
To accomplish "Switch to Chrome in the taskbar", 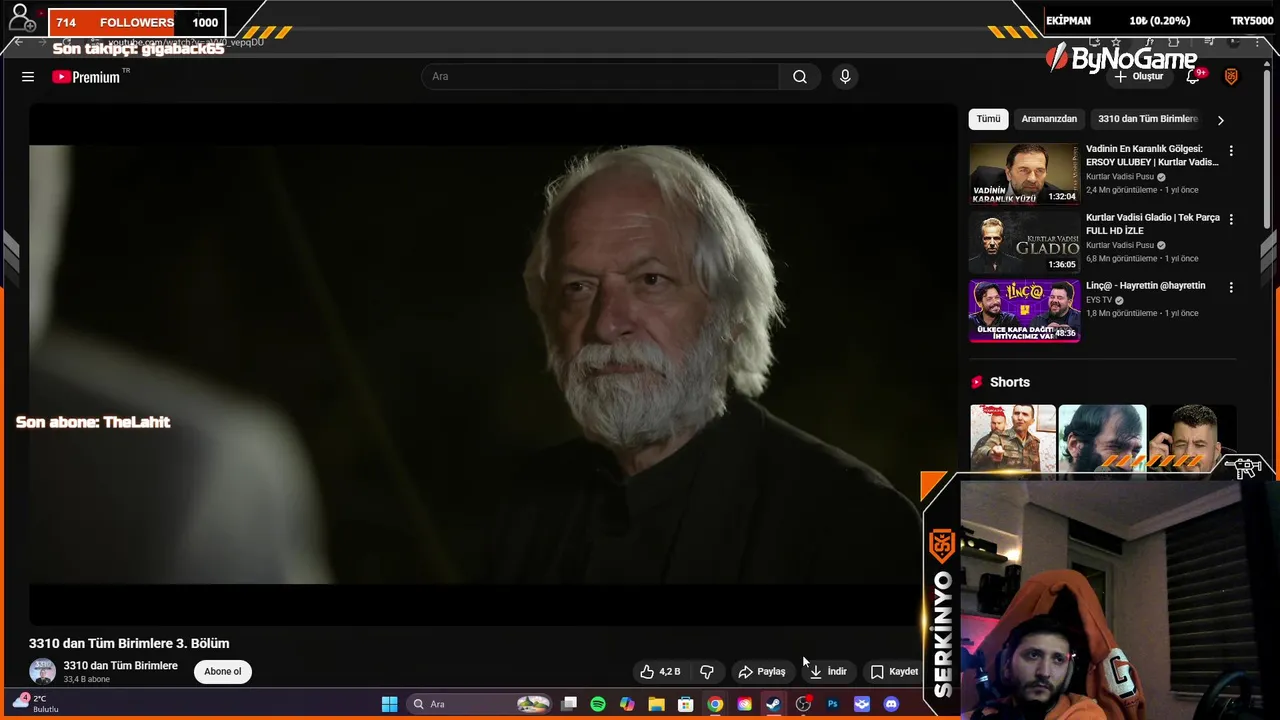I will pyautogui.click(x=715, y=704).
